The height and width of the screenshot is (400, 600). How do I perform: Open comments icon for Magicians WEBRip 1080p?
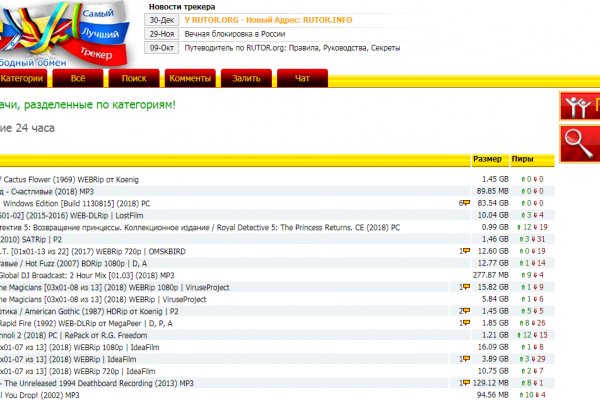tap(465, 287)
